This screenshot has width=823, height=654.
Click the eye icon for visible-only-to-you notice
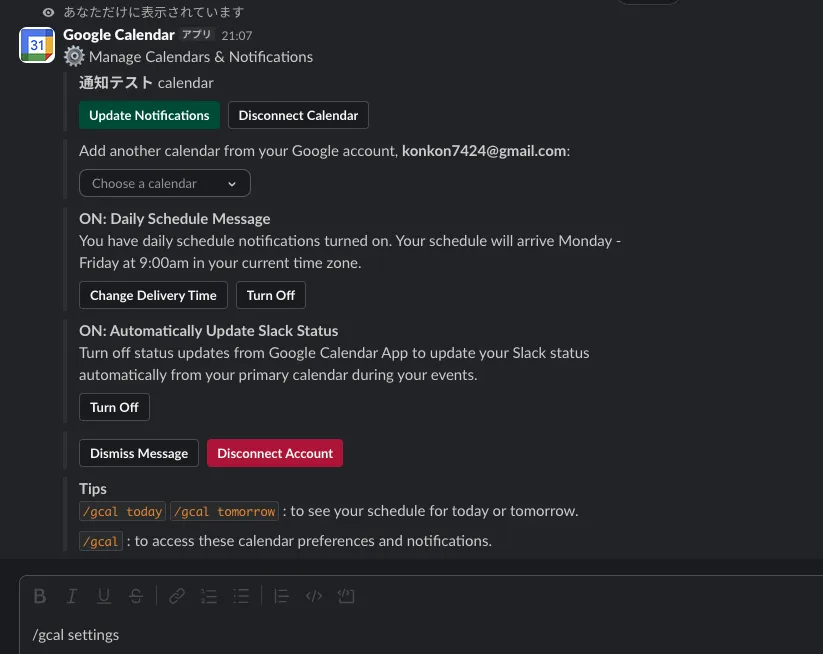pyautogui.click(x=48, y=12)
